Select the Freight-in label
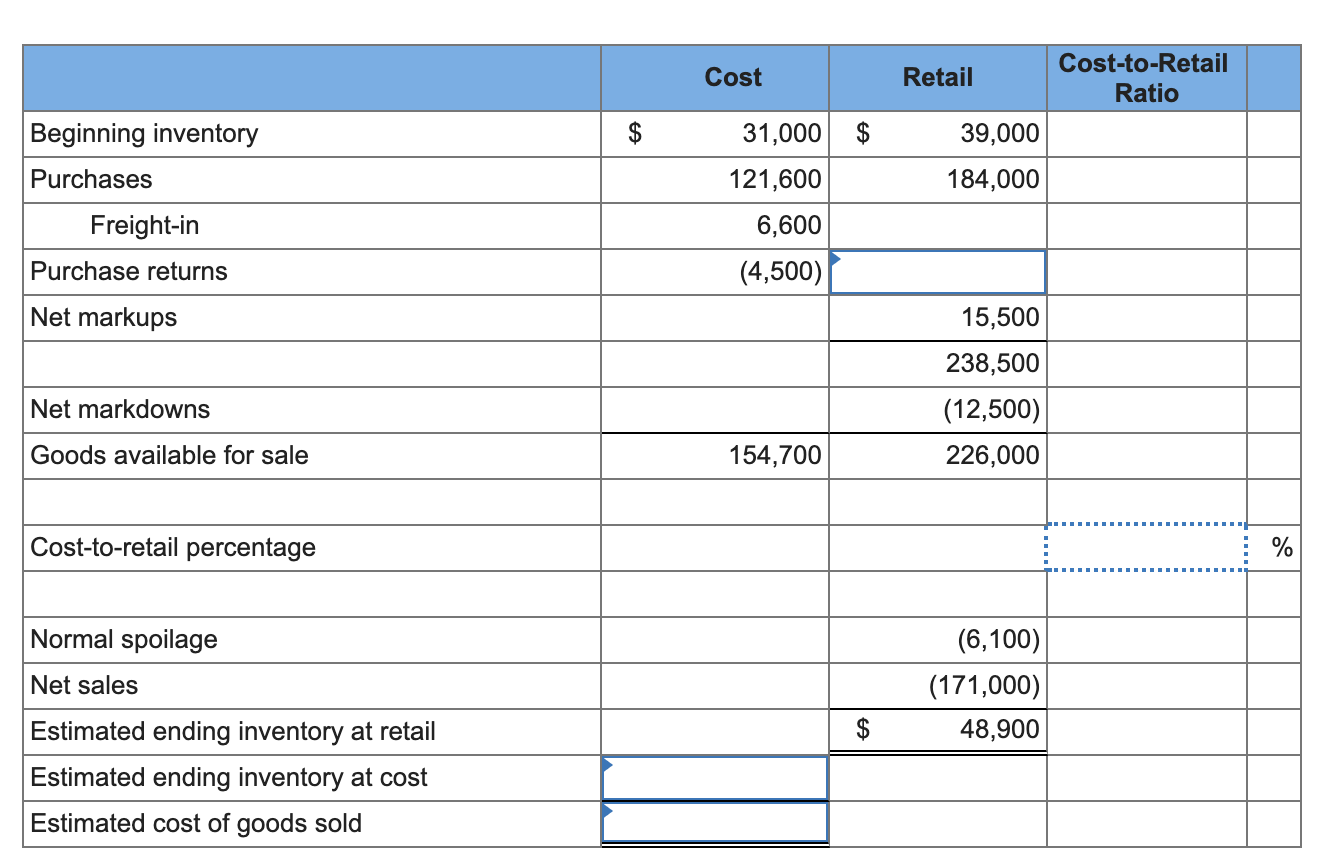Viewport: 1332px width, 866px height. tap(145, 226)
